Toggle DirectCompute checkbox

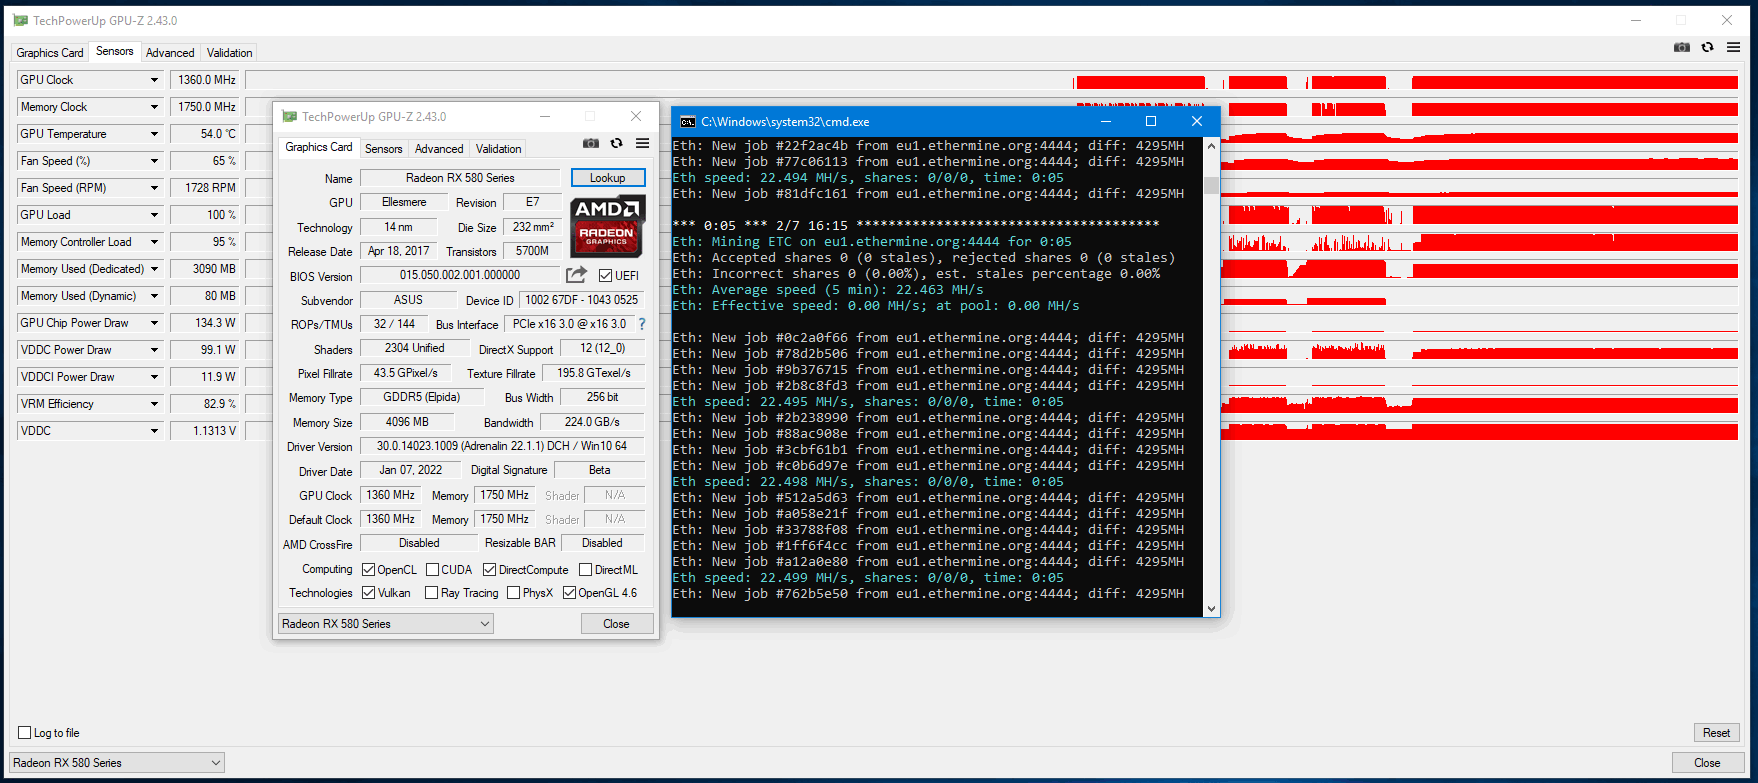489,569
